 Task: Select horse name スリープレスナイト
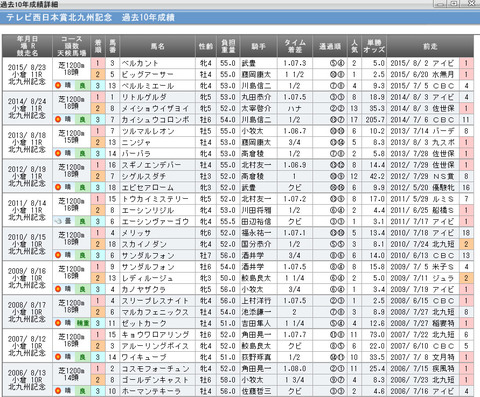pos(155,301)
